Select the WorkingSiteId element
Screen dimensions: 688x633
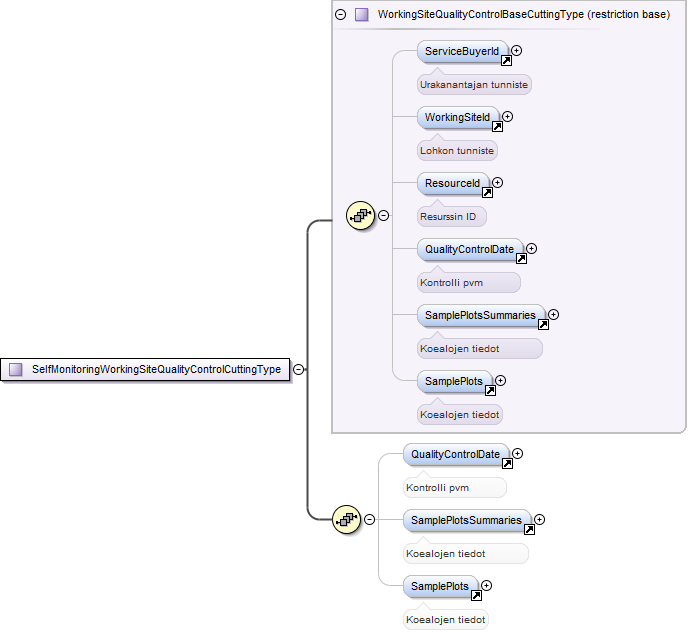coord(458,118)
